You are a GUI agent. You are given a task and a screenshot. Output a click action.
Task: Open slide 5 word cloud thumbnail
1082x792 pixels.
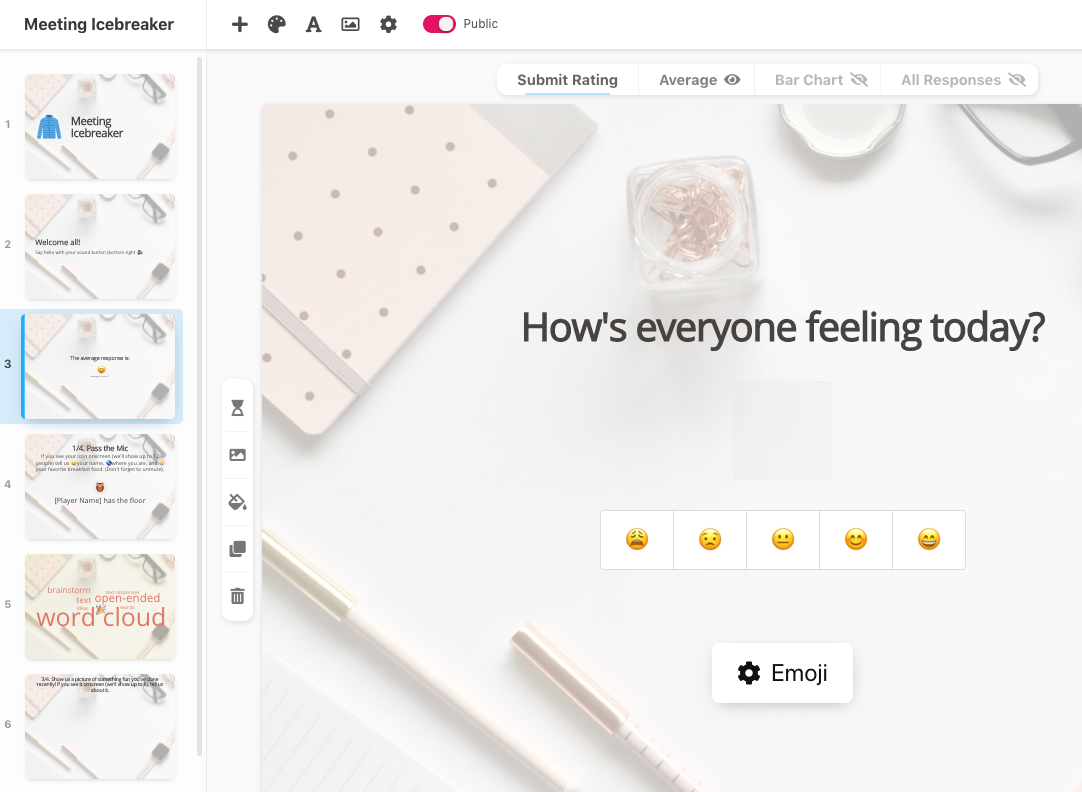pyautogui.click(x=100, y=606)
